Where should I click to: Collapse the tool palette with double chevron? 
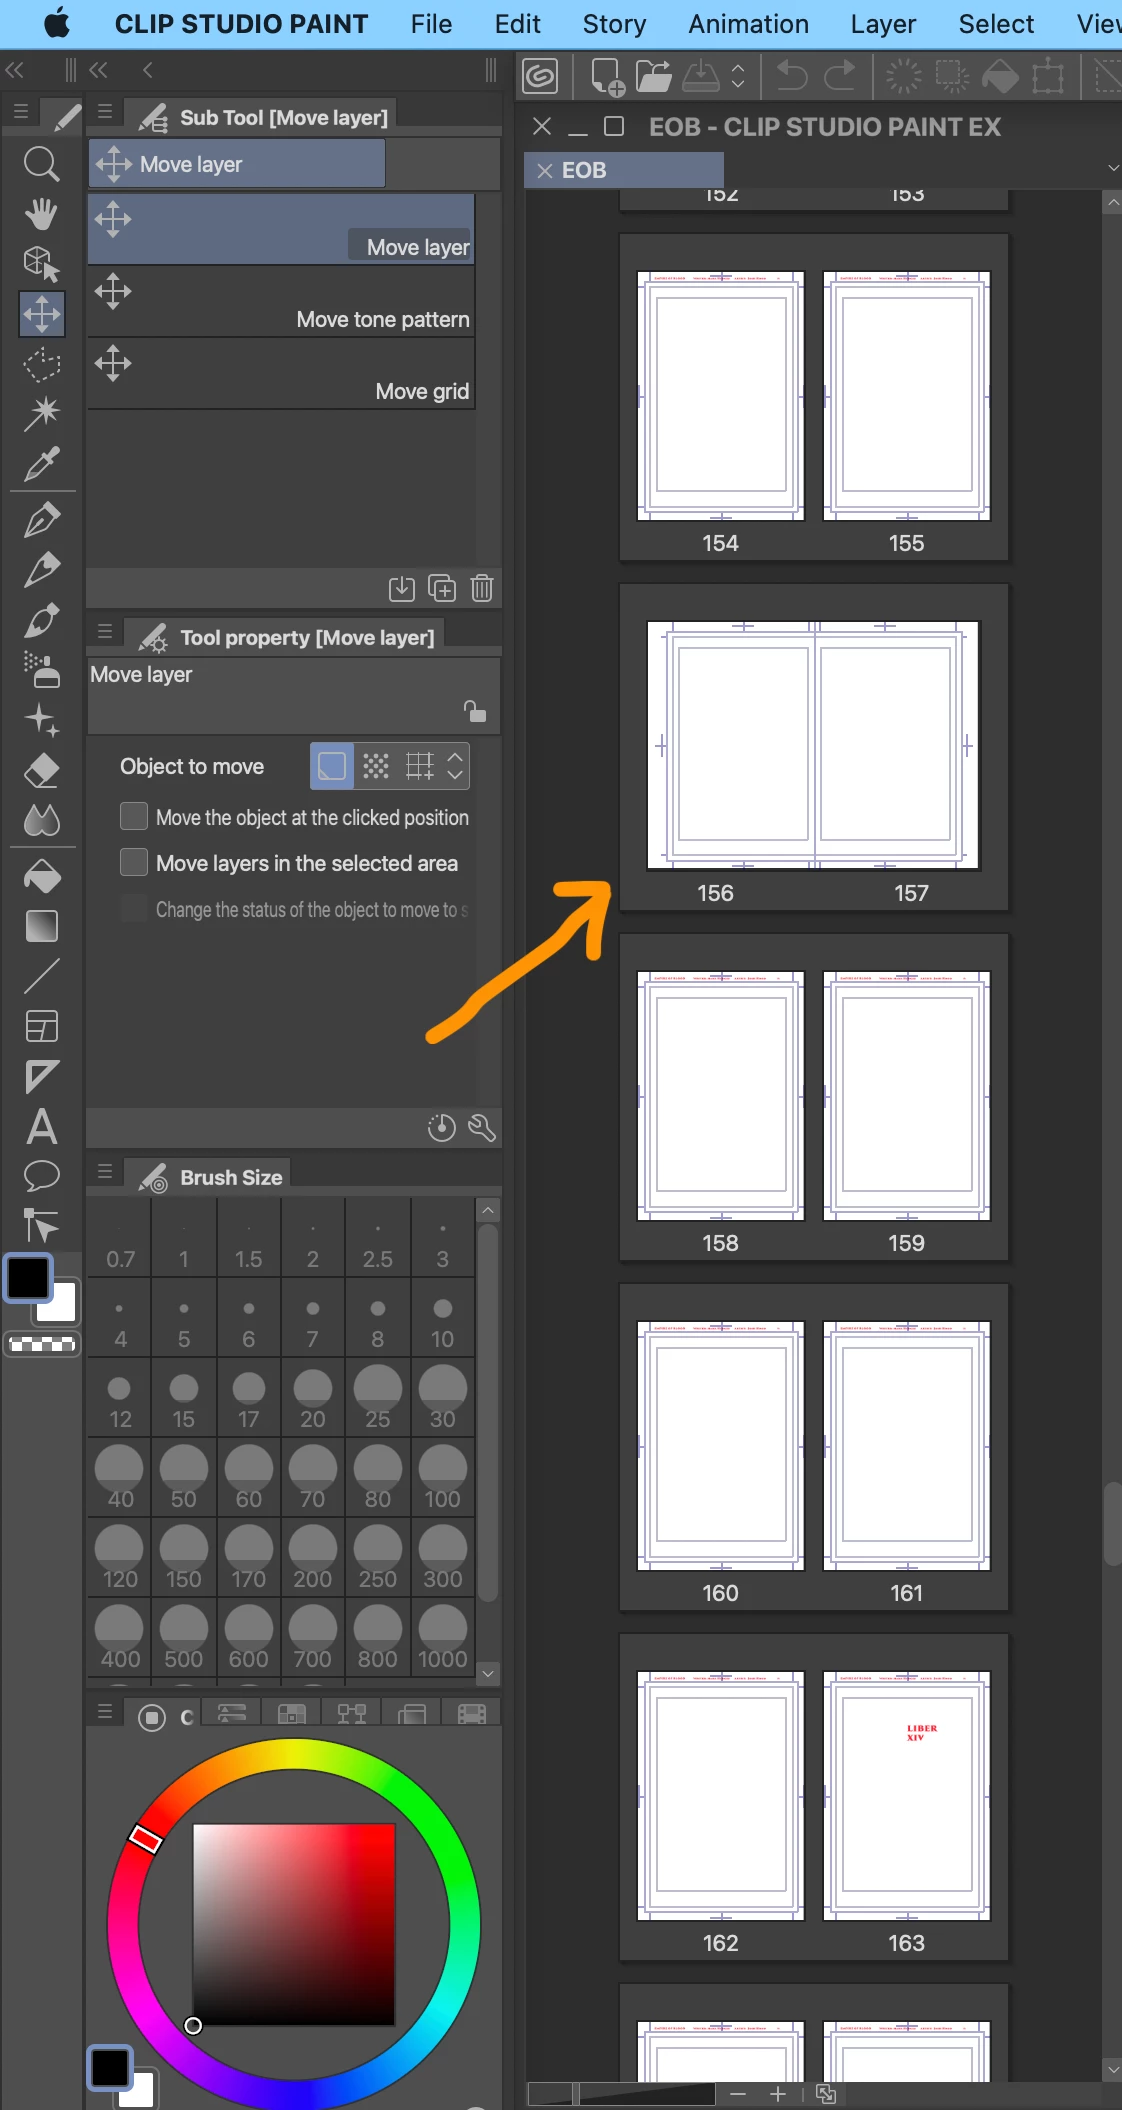15,70
